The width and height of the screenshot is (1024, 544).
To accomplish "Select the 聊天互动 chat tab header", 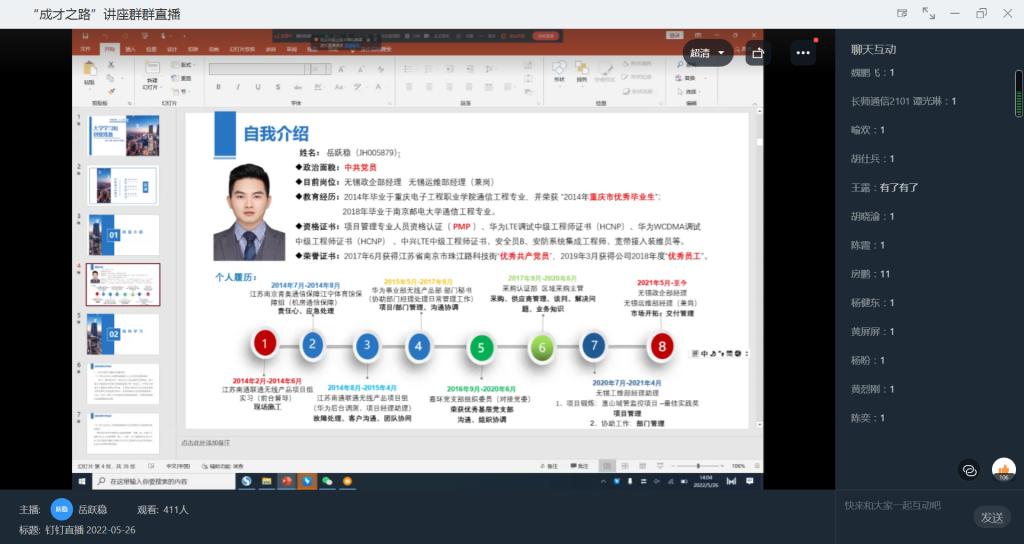I will [x=873, y=49].
